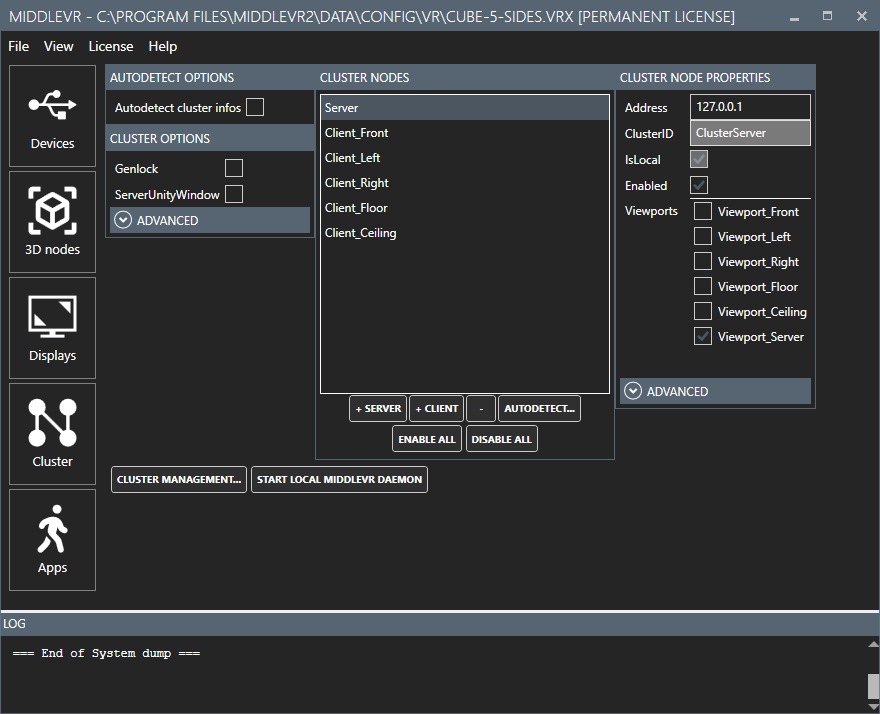880x714 pixels.
Task: Select the Client_Ceiling cluster node
Action: coord(465,233)
